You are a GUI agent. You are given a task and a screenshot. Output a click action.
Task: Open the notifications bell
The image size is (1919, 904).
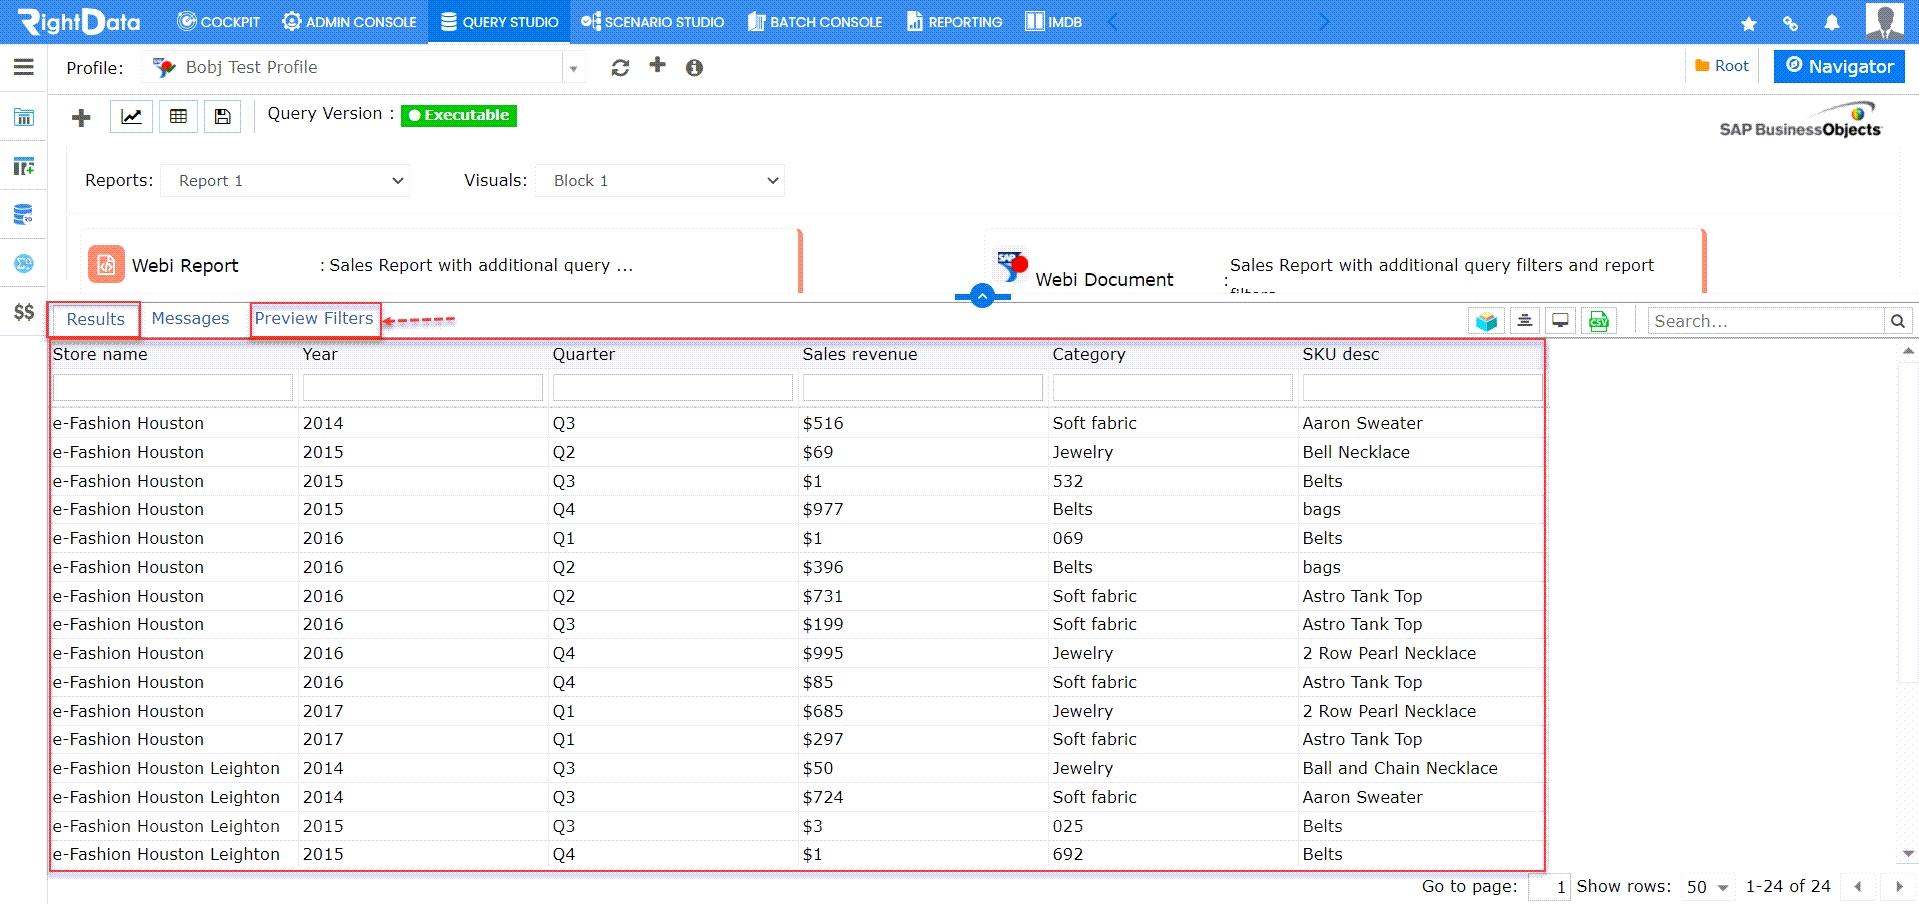point(1833,22)
